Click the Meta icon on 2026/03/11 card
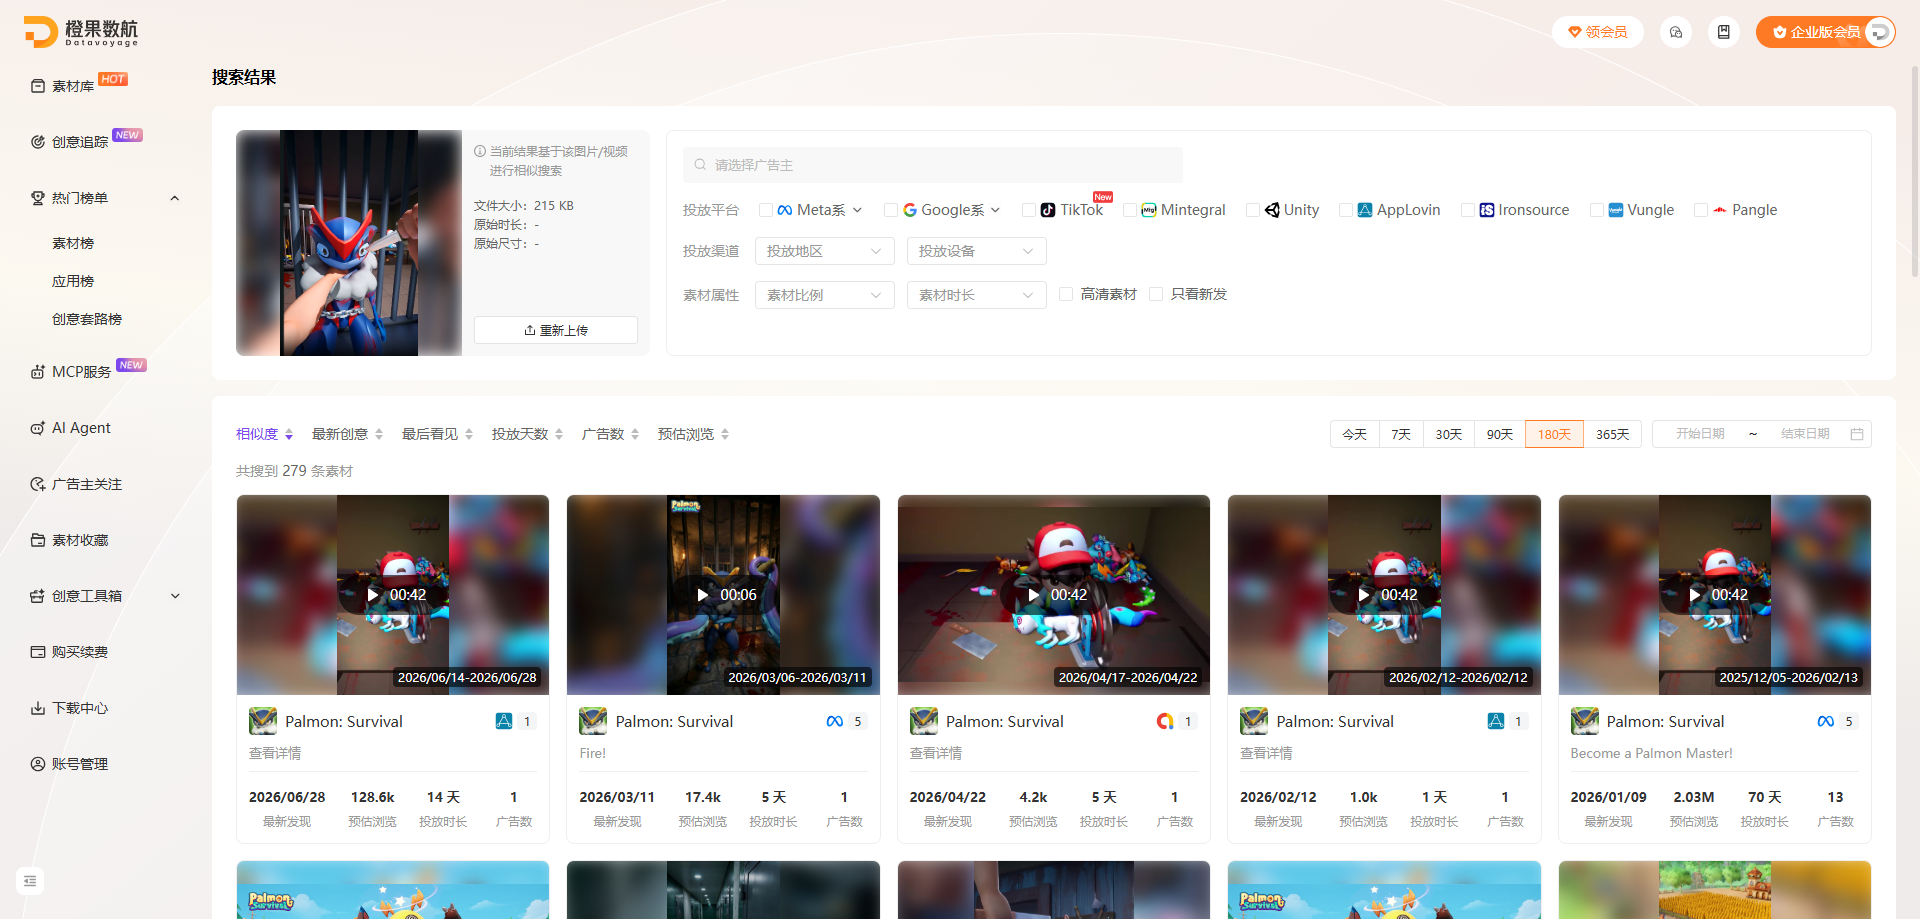1920x919 pixels. (x=835, y=721)
